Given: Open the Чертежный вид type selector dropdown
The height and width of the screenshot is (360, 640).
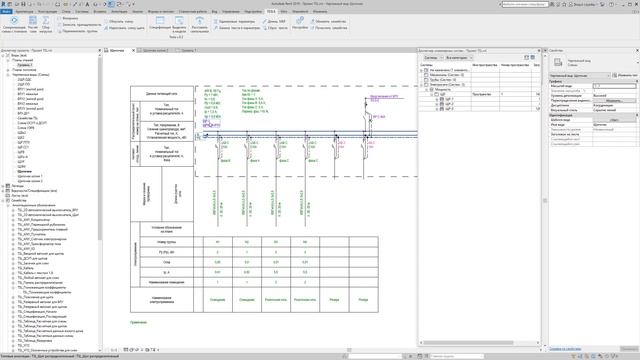Looking at the screenshot, I should point(580,76).
